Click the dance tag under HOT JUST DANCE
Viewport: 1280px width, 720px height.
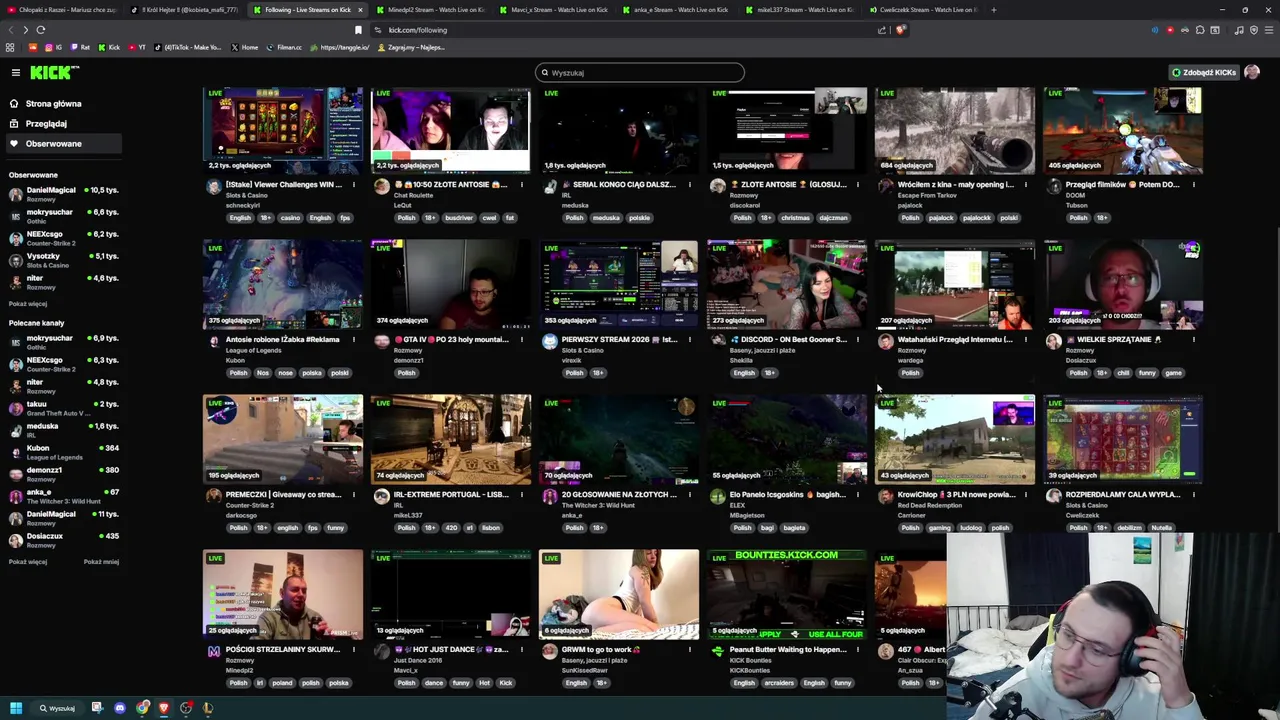tap(433, 683)
